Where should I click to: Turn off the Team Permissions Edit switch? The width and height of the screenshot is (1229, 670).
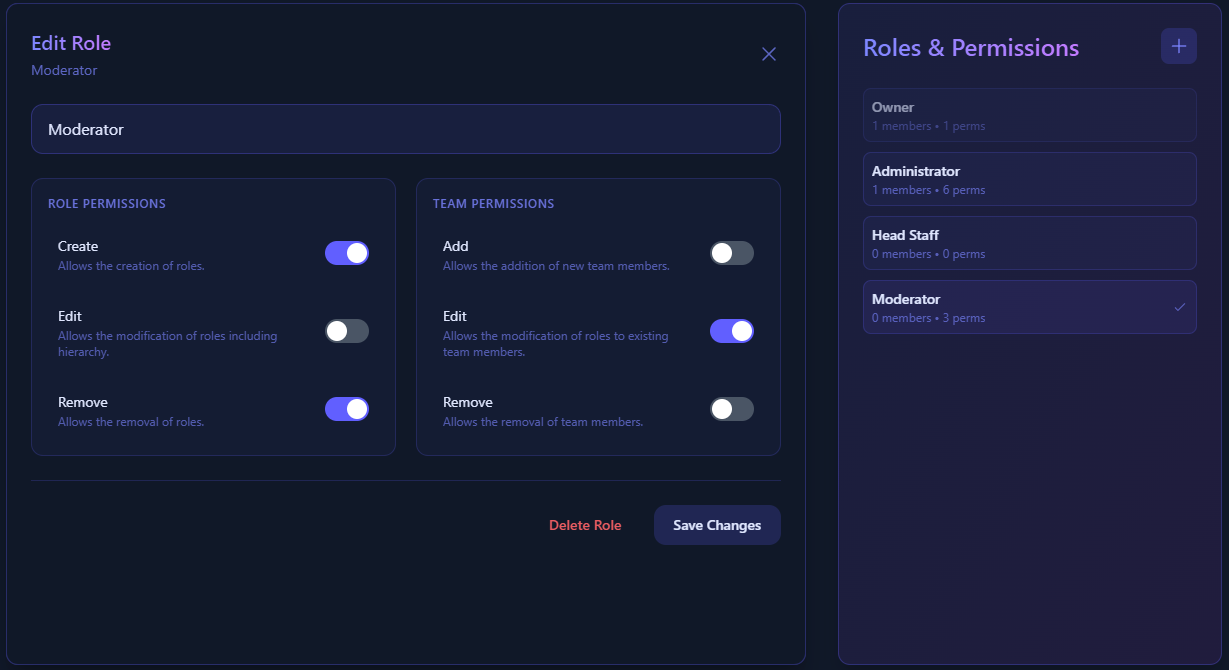click(732, 331)
